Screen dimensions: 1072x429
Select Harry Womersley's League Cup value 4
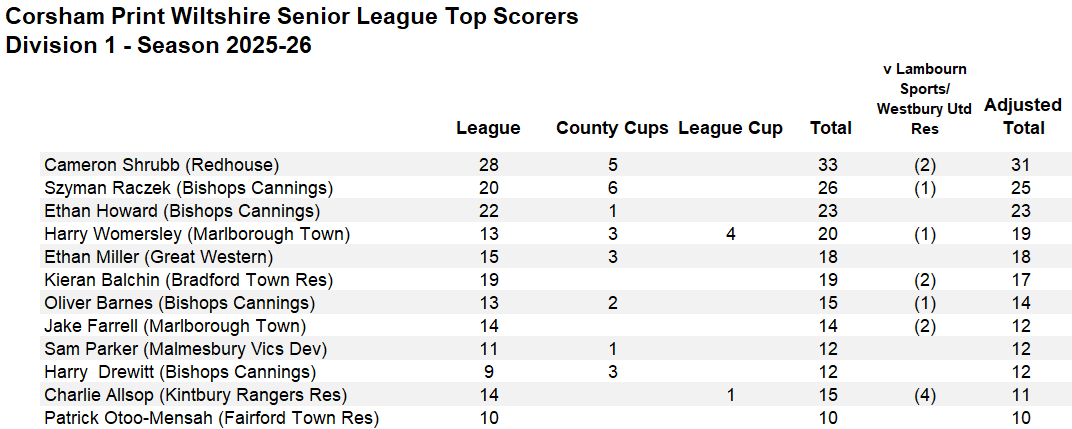tap(731, 235)
